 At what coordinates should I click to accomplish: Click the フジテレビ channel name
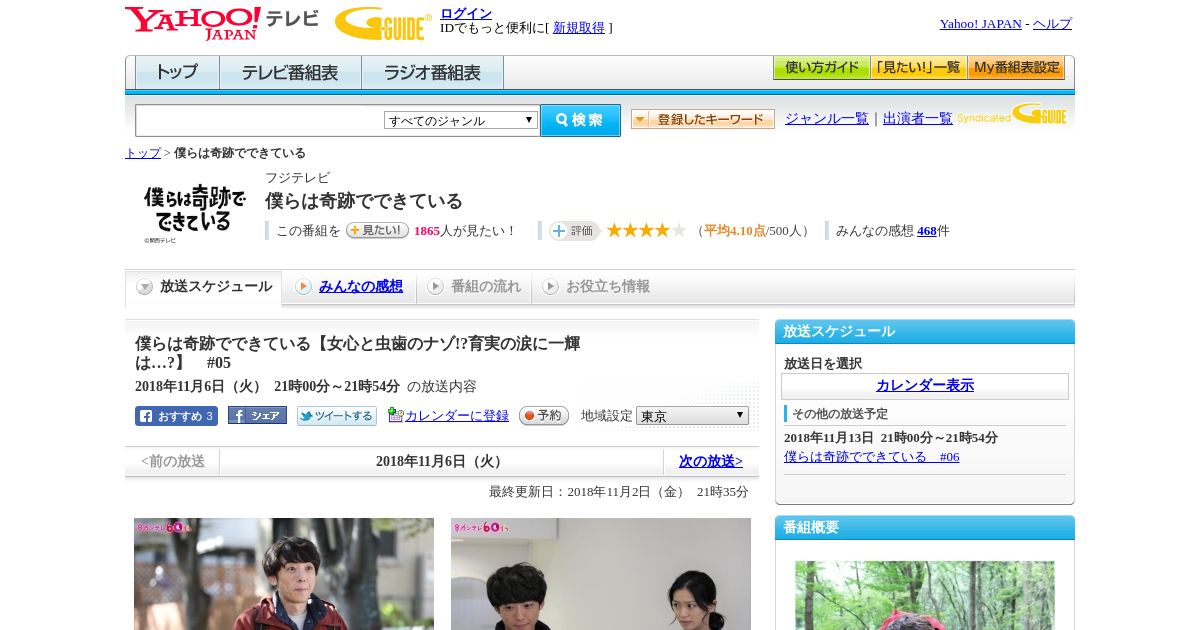point(297,178)
